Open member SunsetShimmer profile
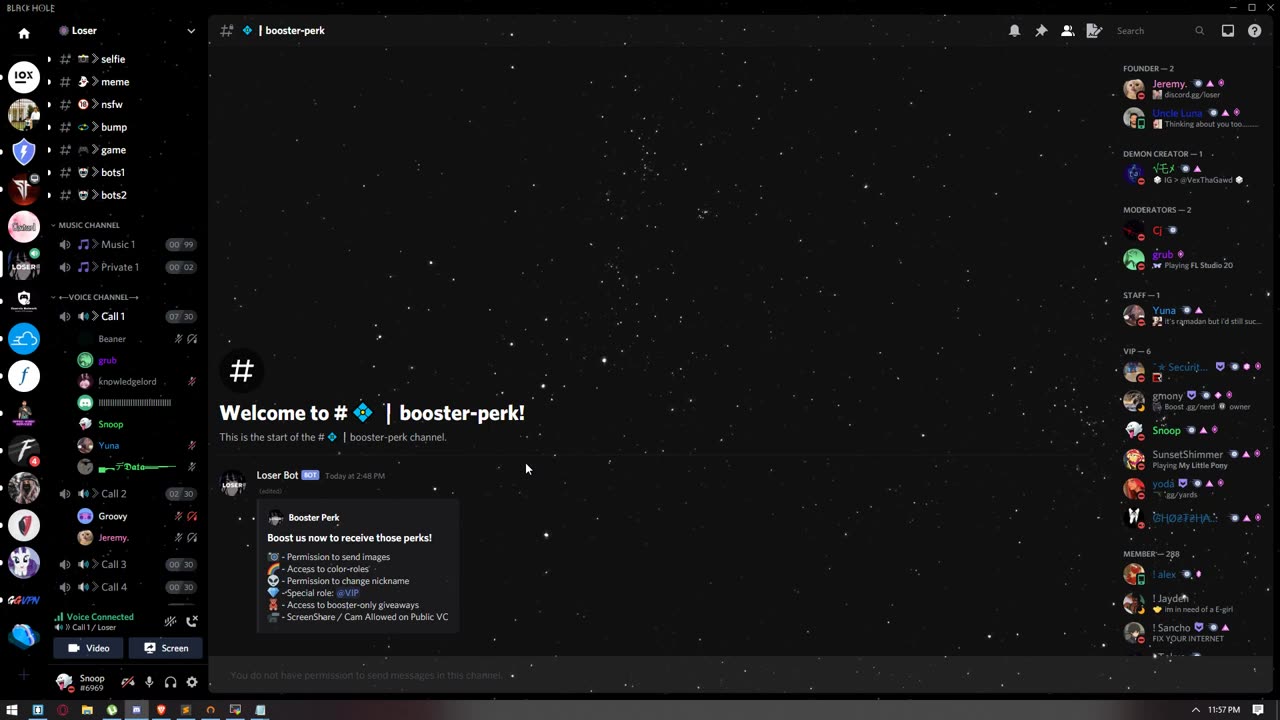This screenshot has height=720, width=1280. pos(1187,454)
